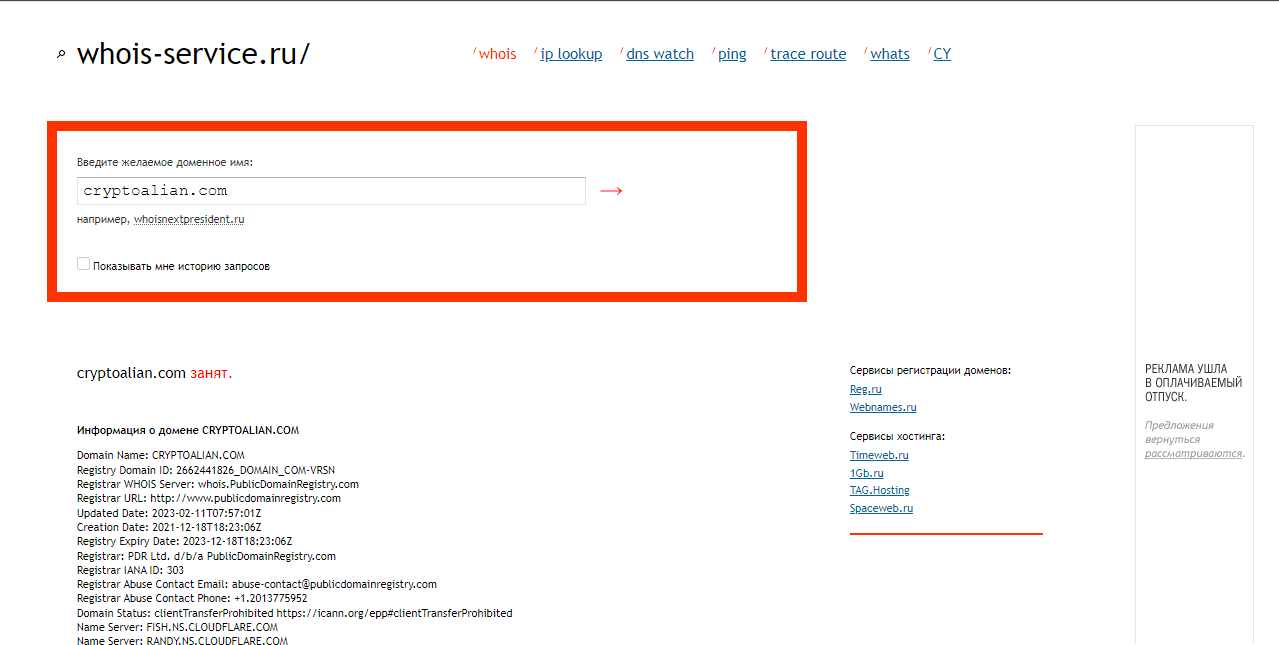Select the whois menu item
The image size is (1279, 645).
pyautogui.click(x=497, y=54)
